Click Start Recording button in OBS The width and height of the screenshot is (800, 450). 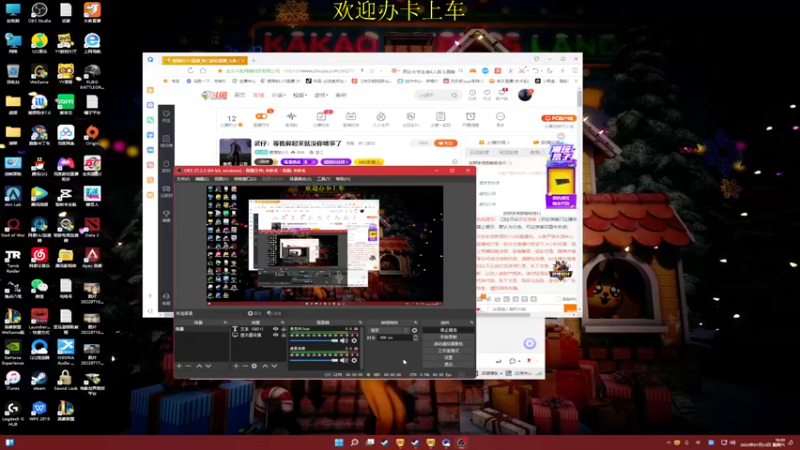(448, 337)
